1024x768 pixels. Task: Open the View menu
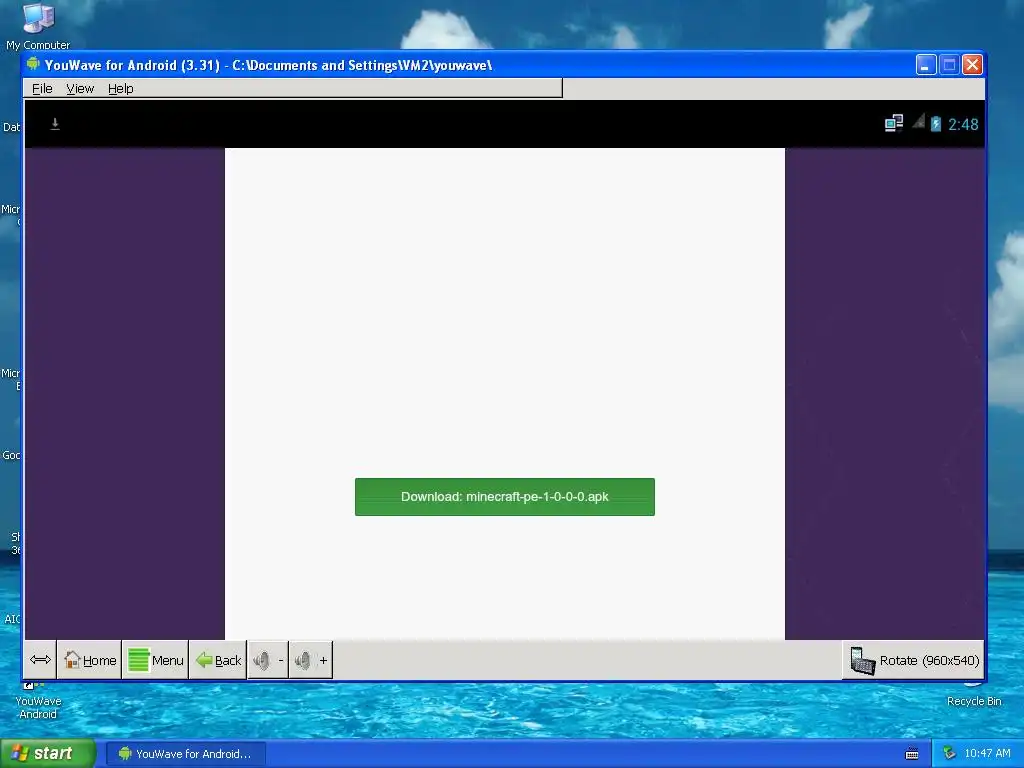pyautogui.click(x=80, y=89)
